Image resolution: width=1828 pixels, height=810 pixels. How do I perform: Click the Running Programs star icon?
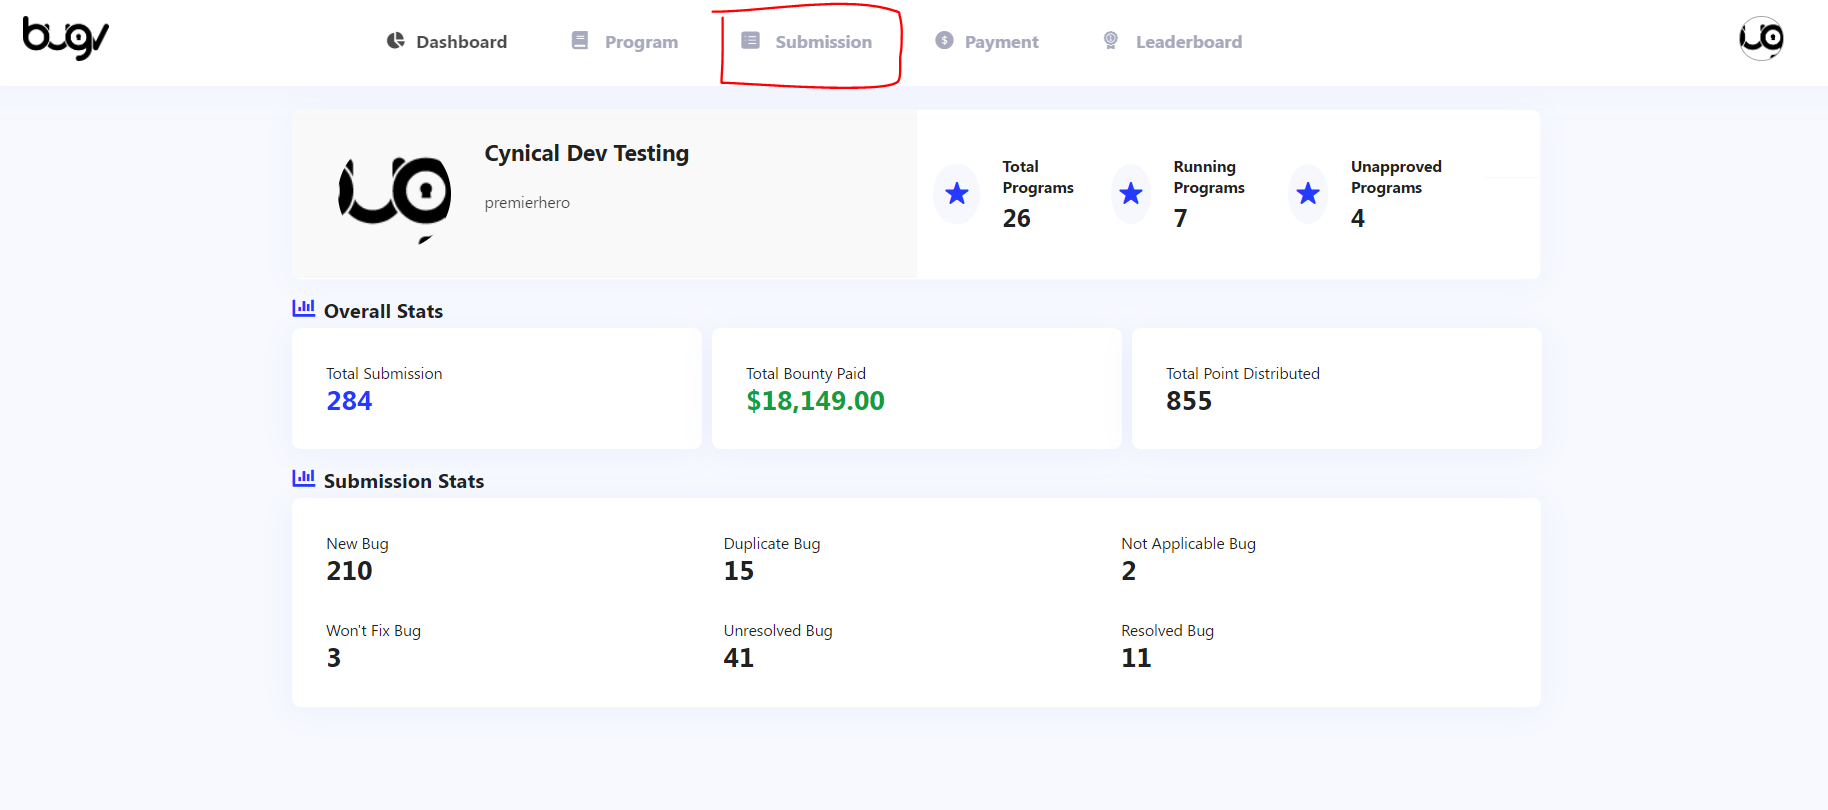click(x=1131, y=193)
